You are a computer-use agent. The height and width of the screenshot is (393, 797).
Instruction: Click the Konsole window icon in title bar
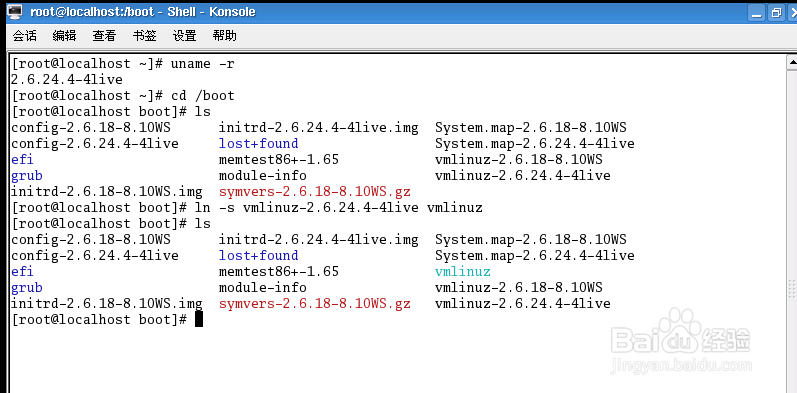click(15, 11)
